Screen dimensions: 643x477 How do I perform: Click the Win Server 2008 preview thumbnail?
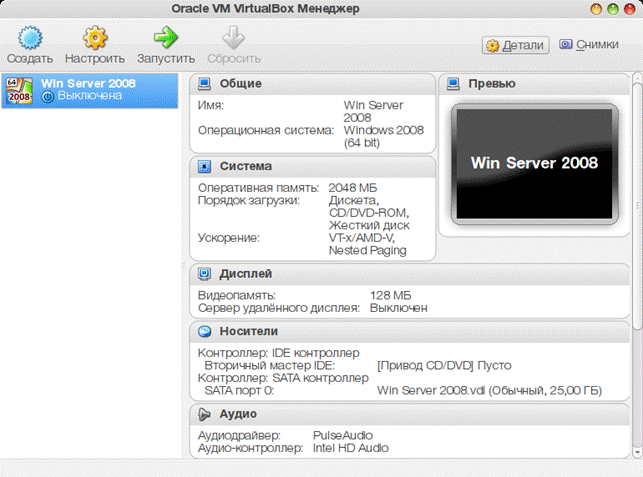[534, 164]
